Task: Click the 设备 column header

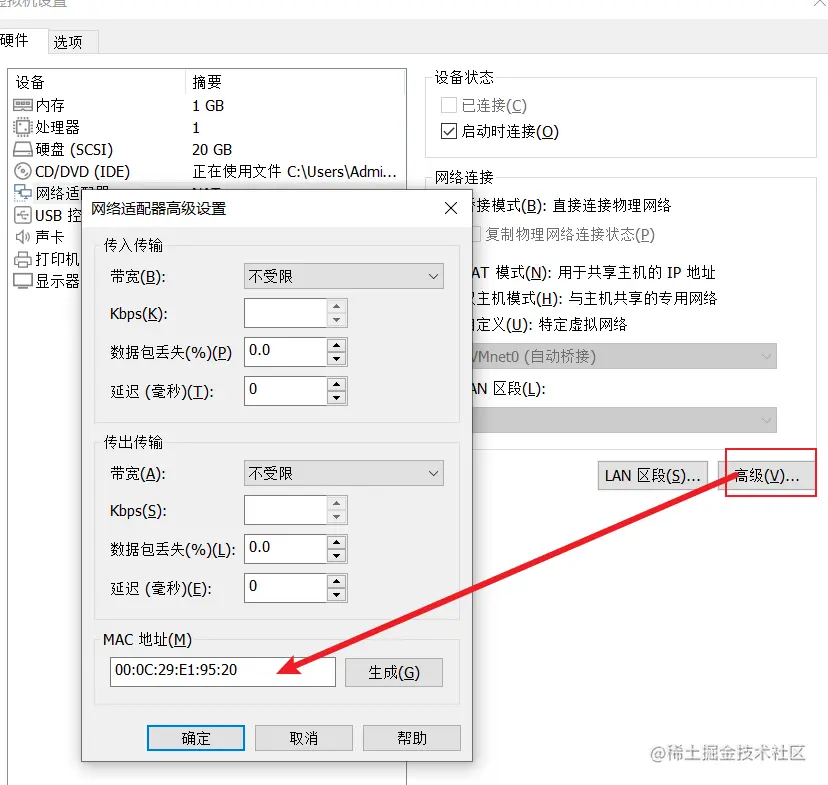Action: [98, 82]
